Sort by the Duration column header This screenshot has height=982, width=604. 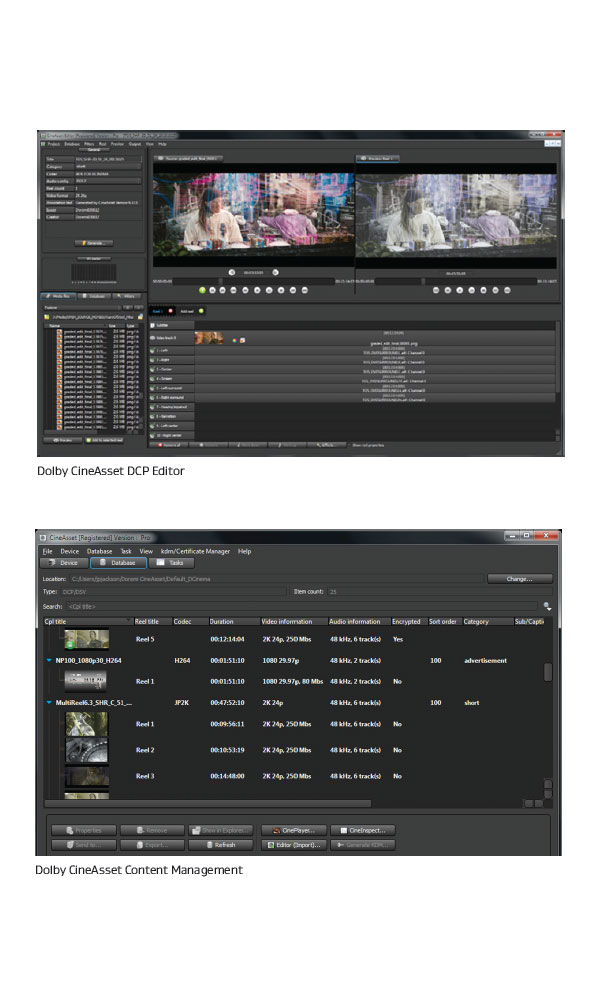pos(233,622)
